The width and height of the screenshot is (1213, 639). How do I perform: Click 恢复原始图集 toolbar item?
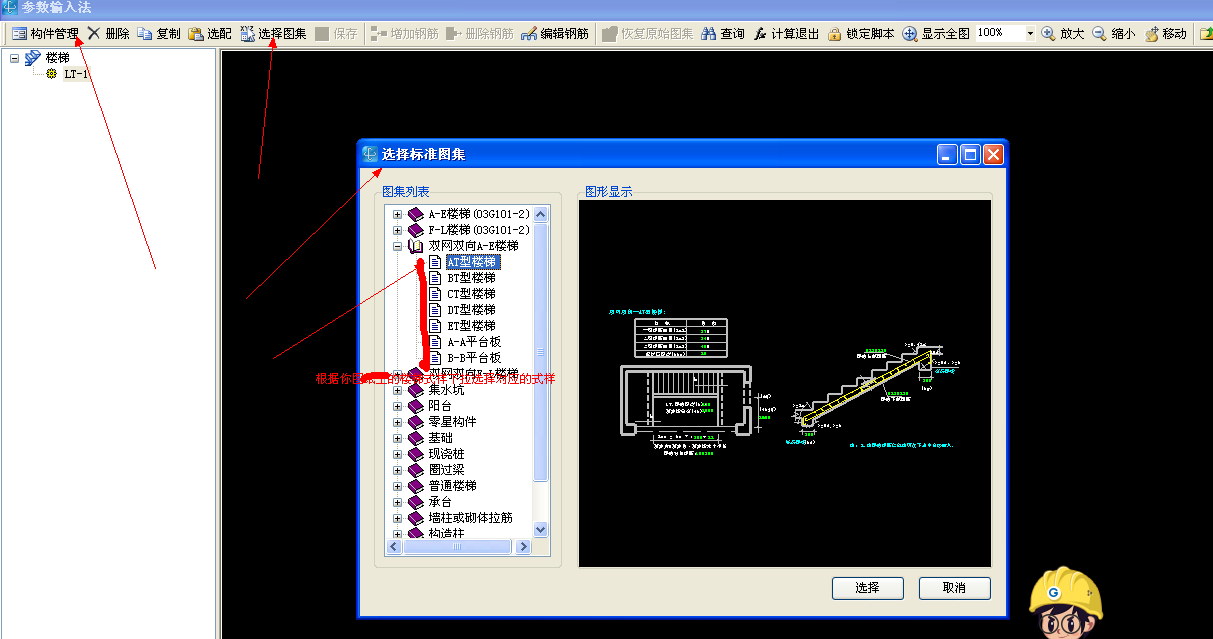point(647,33)
